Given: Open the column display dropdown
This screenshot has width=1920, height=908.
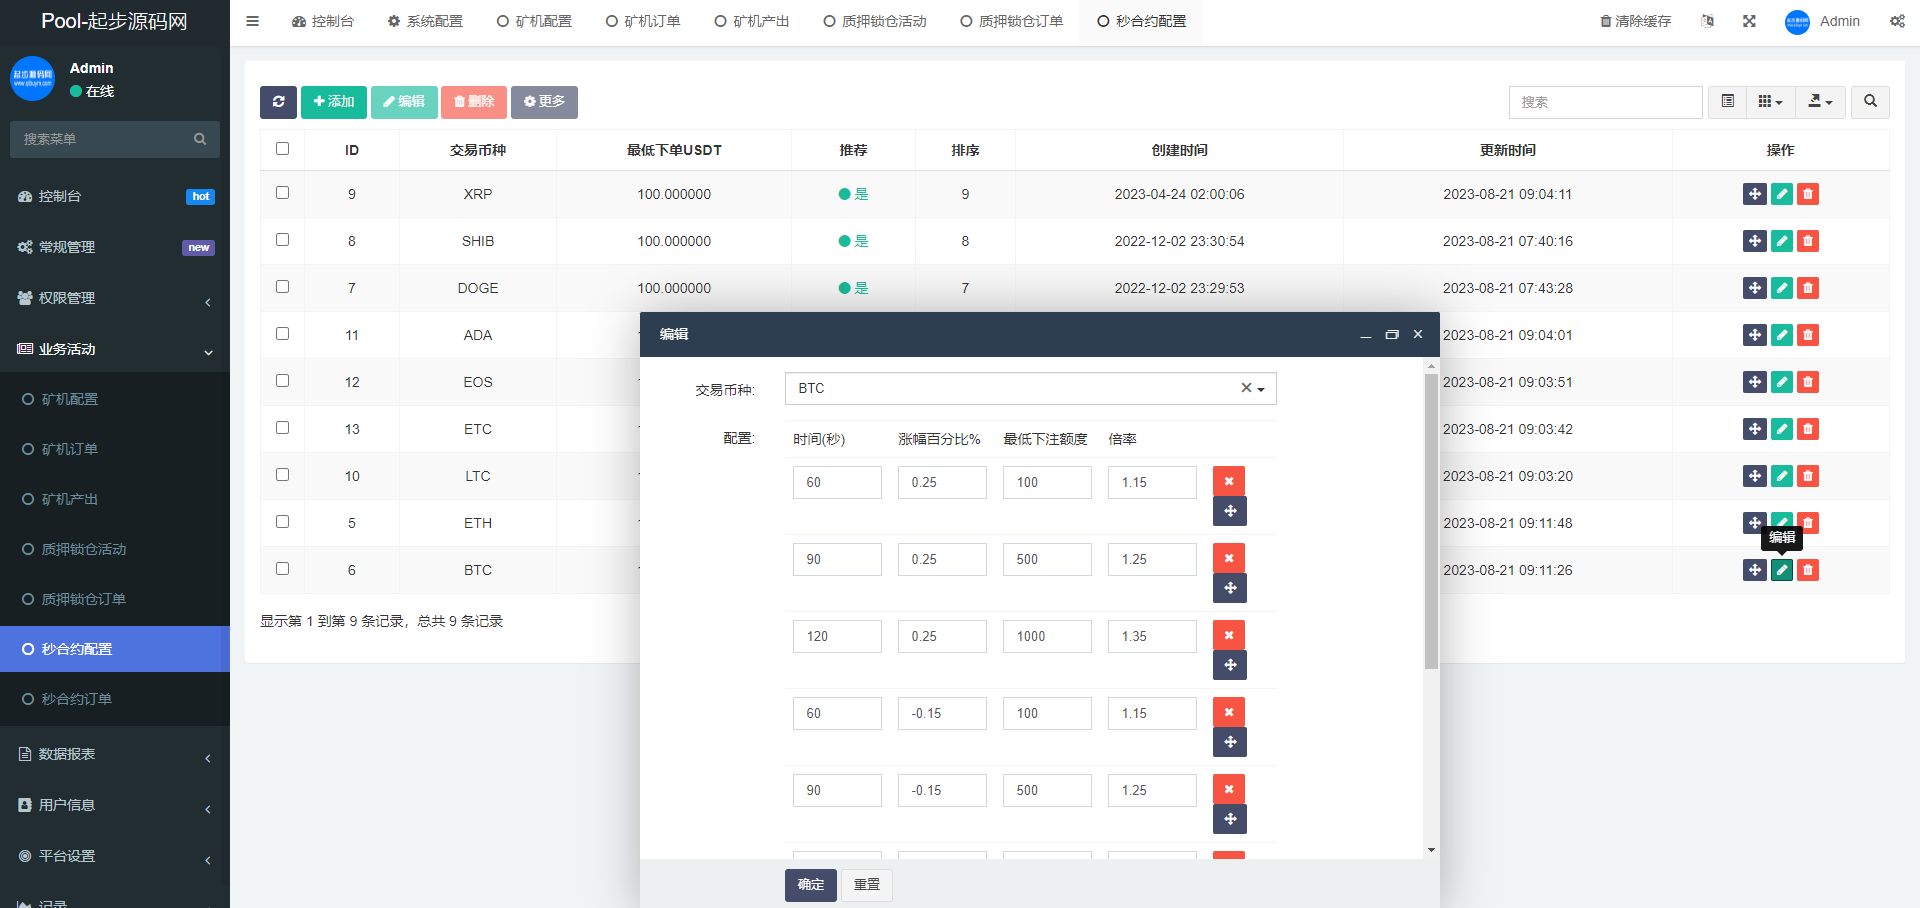Looking at the screenshot, I should coord(1770,102).
